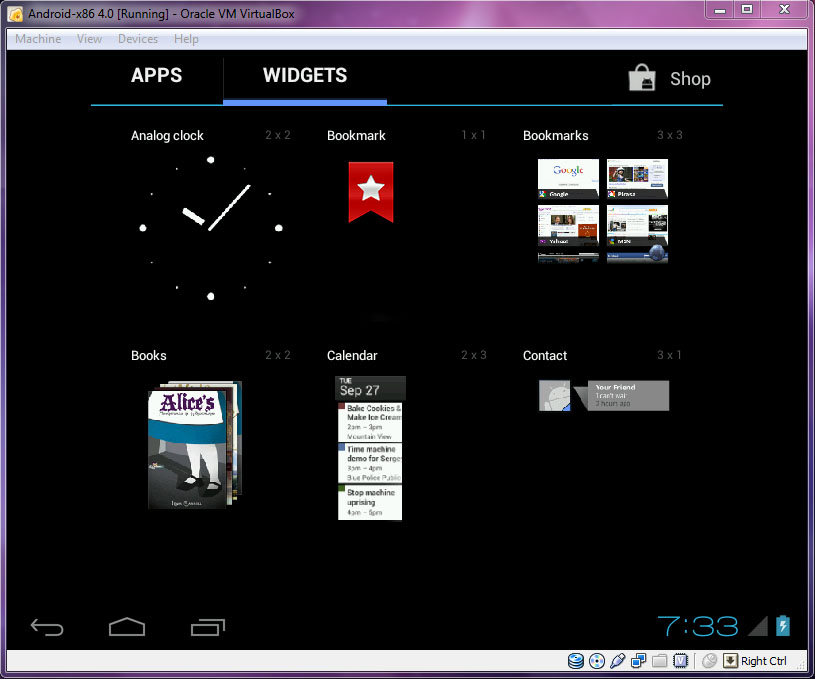
Task: Click the hard disk activity status icon
Action: click(x=576, y=661)
